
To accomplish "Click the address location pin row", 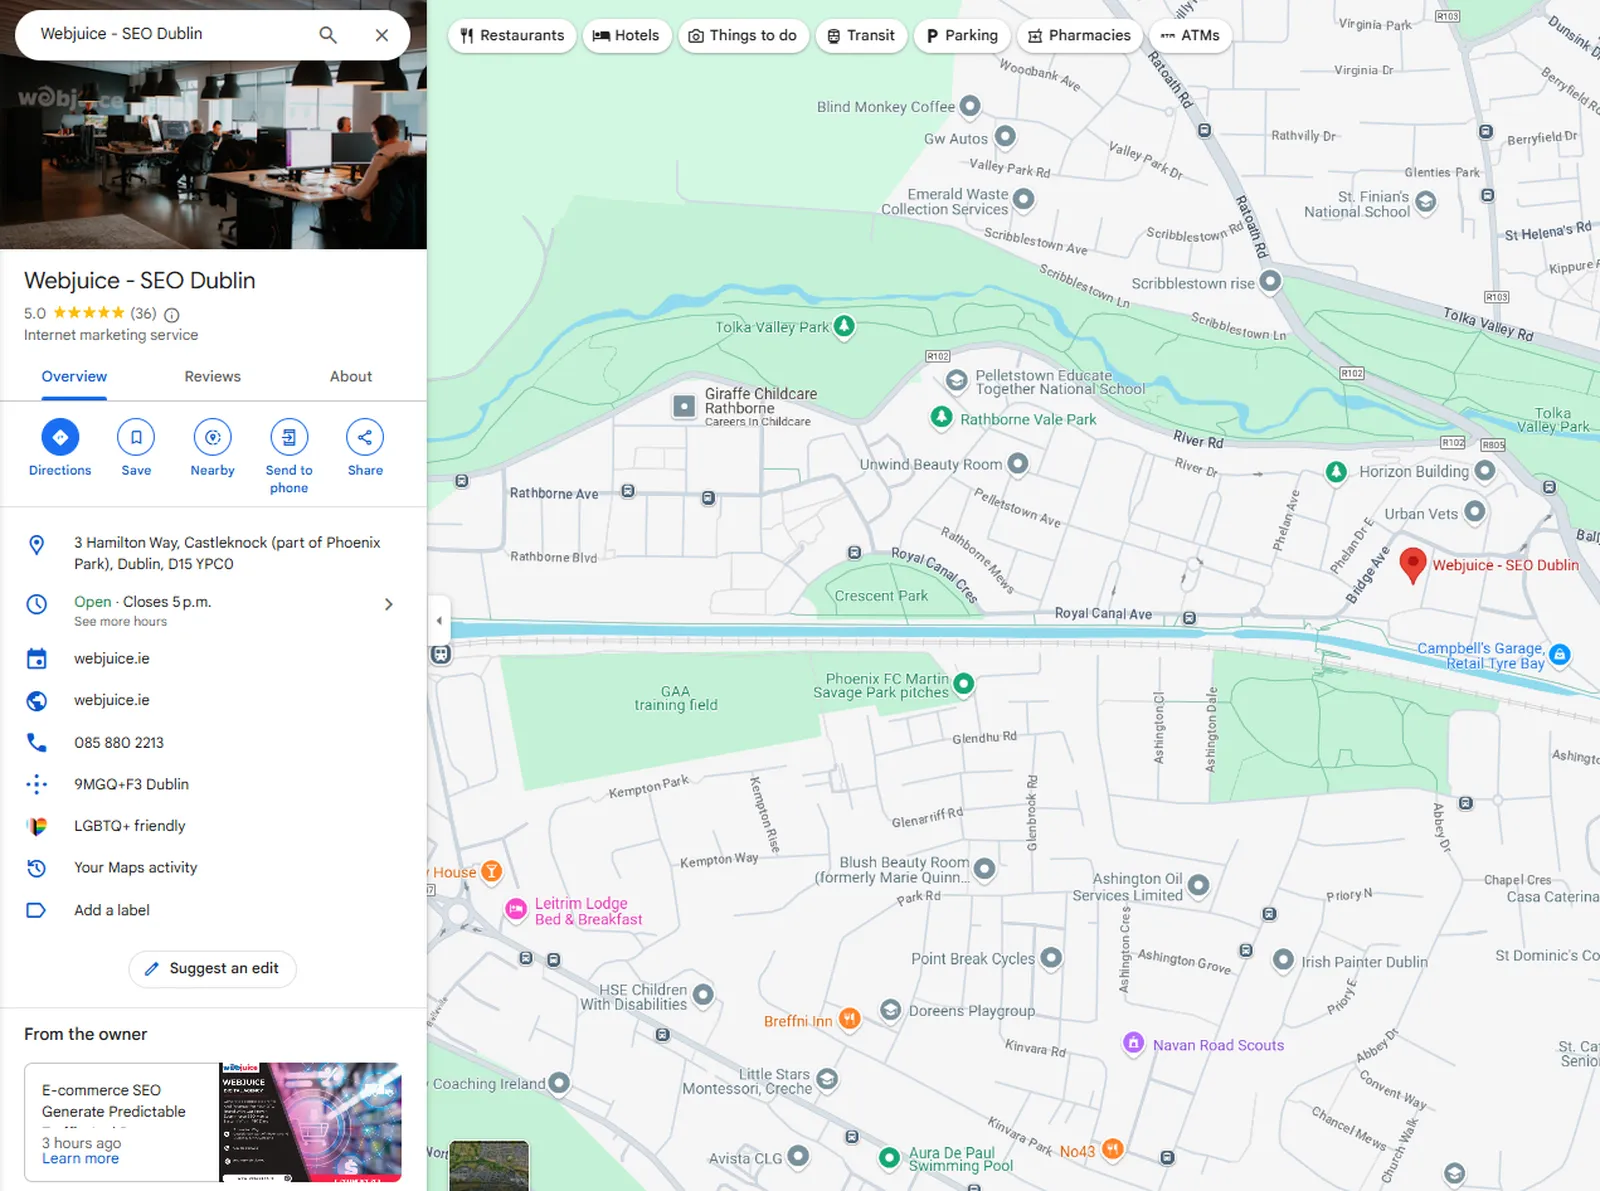I will pos(213,553).
